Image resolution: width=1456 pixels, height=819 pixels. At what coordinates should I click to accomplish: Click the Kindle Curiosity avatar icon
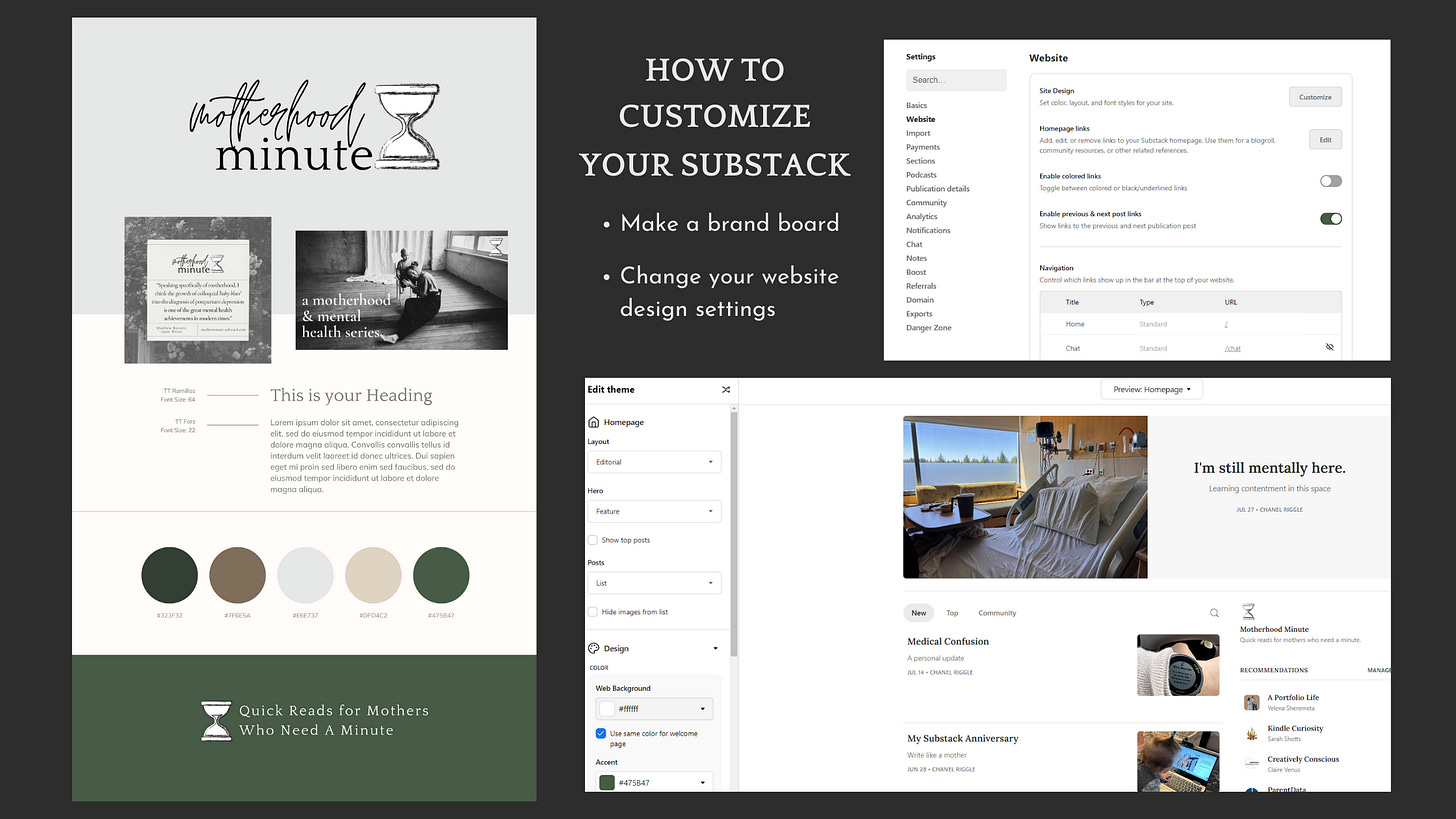1251,733
